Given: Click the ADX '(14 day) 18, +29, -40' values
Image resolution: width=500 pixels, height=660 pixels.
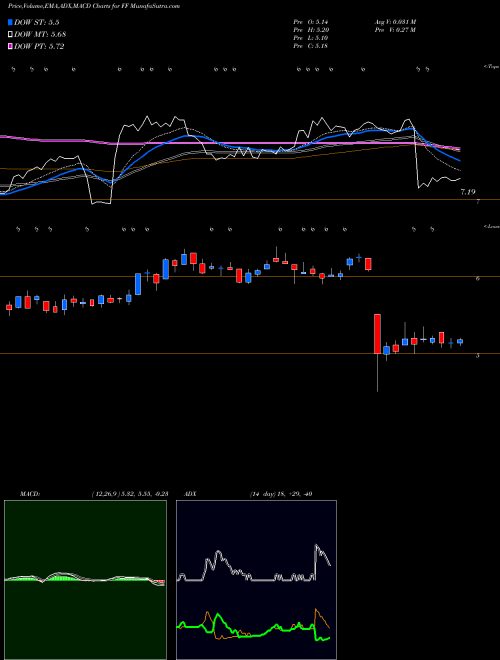Looking at the screenshot, I should [x=281, y=494].
